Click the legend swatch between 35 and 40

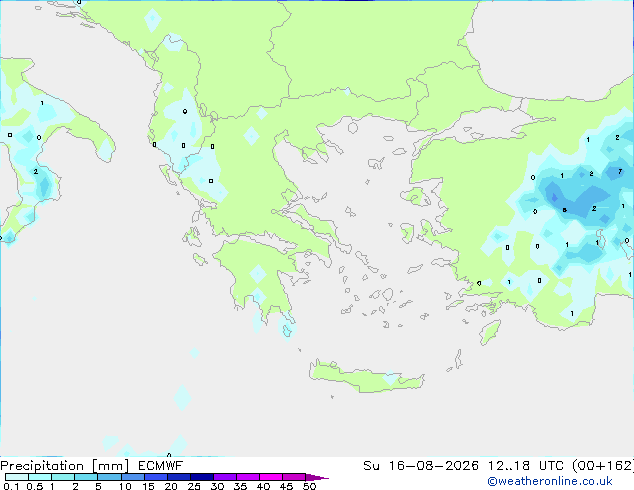248,477
